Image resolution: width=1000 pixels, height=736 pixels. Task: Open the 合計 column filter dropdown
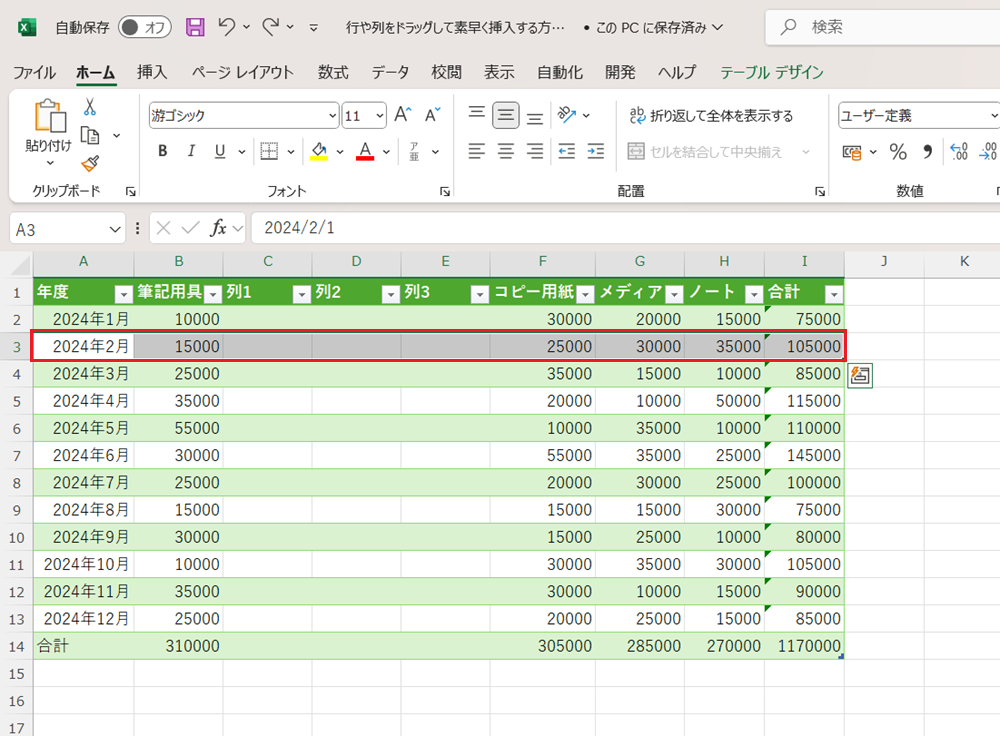(834, 293)
